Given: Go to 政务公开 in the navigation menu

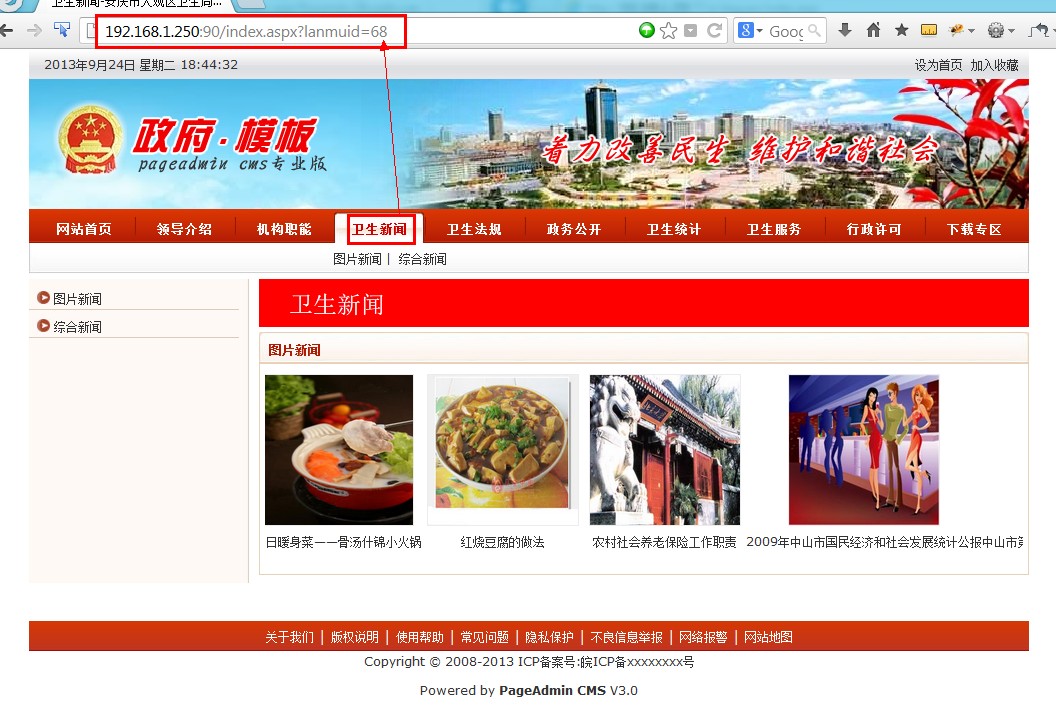Looking at the screenshot, I should tap(574, 229).
